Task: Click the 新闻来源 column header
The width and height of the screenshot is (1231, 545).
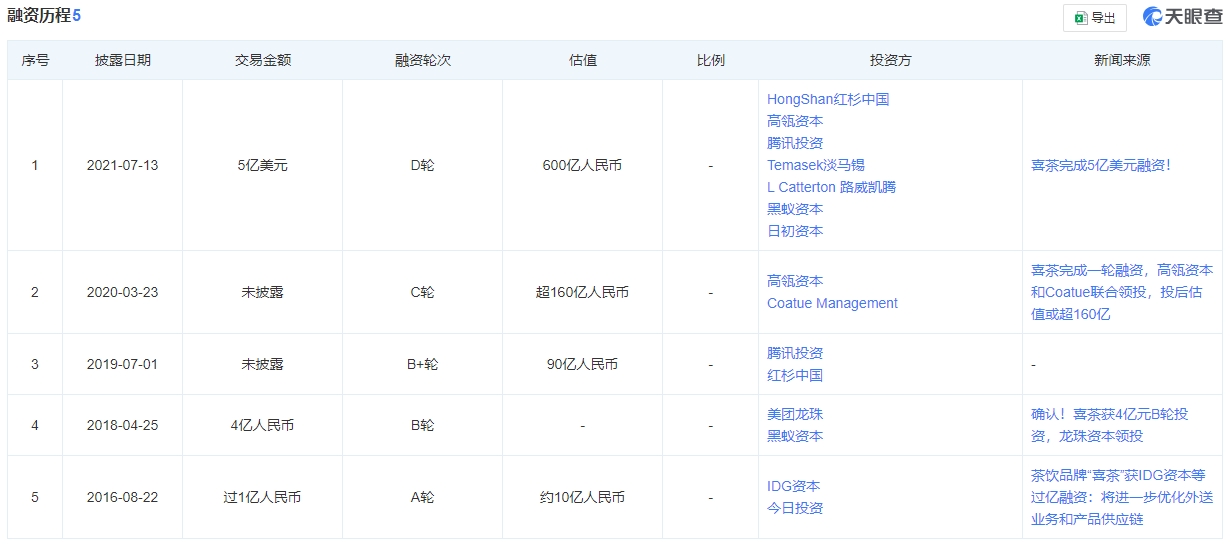Action: tap(1122, 60)
